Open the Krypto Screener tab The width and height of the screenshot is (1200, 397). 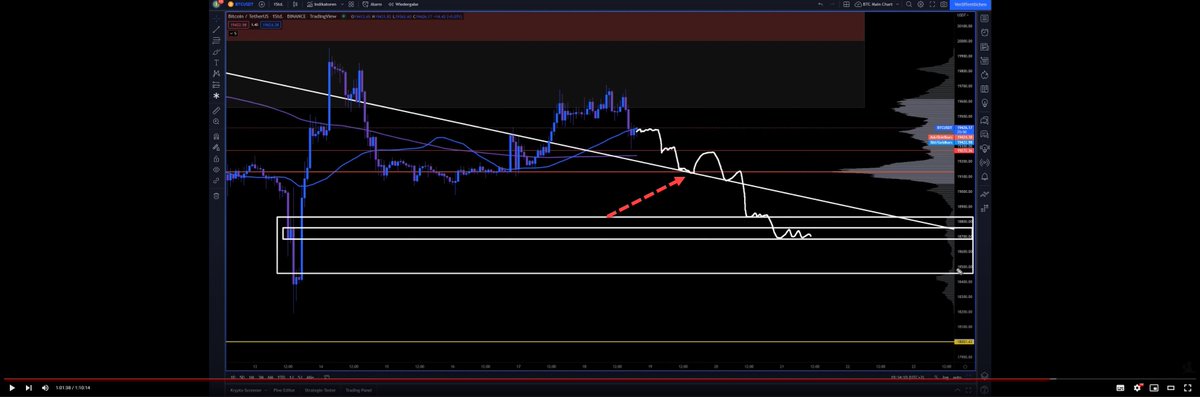[246, 390]
